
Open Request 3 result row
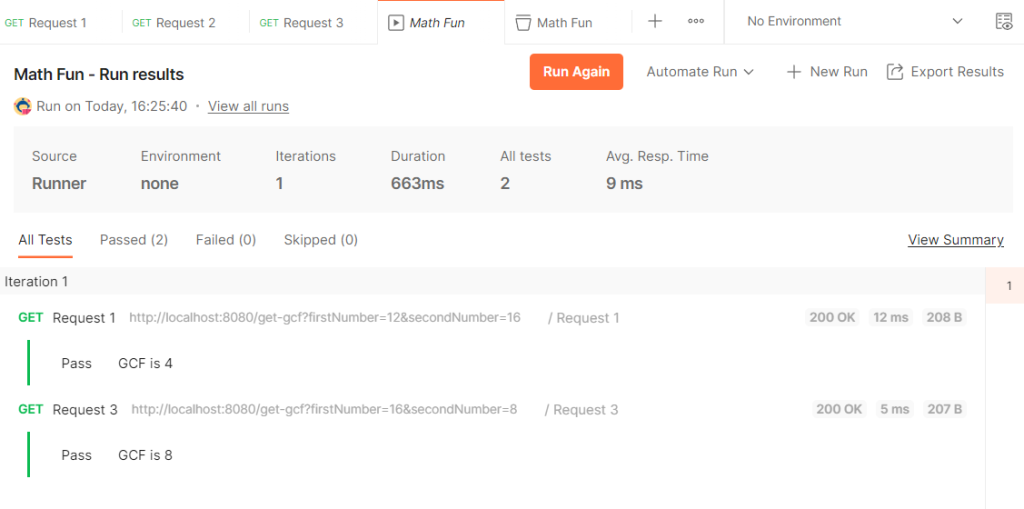[x=84, y=410]
